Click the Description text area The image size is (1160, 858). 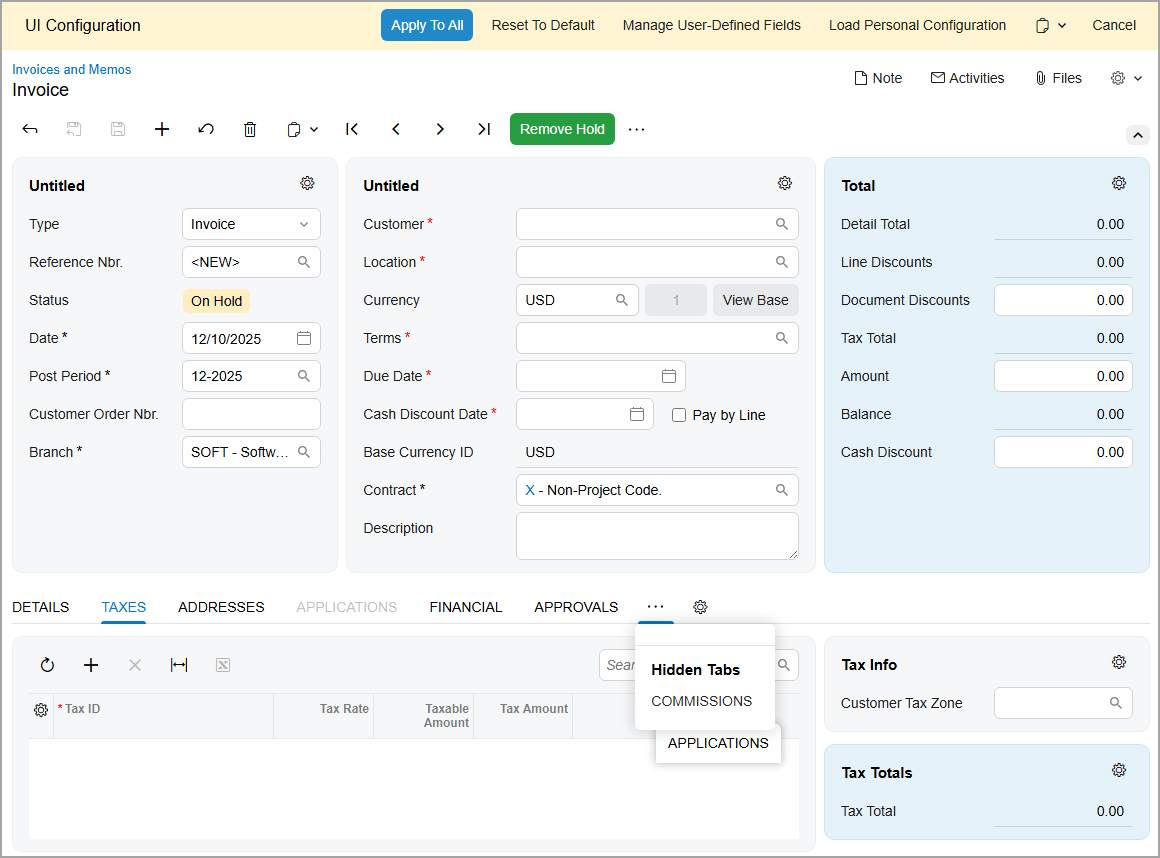coord(657,536)
